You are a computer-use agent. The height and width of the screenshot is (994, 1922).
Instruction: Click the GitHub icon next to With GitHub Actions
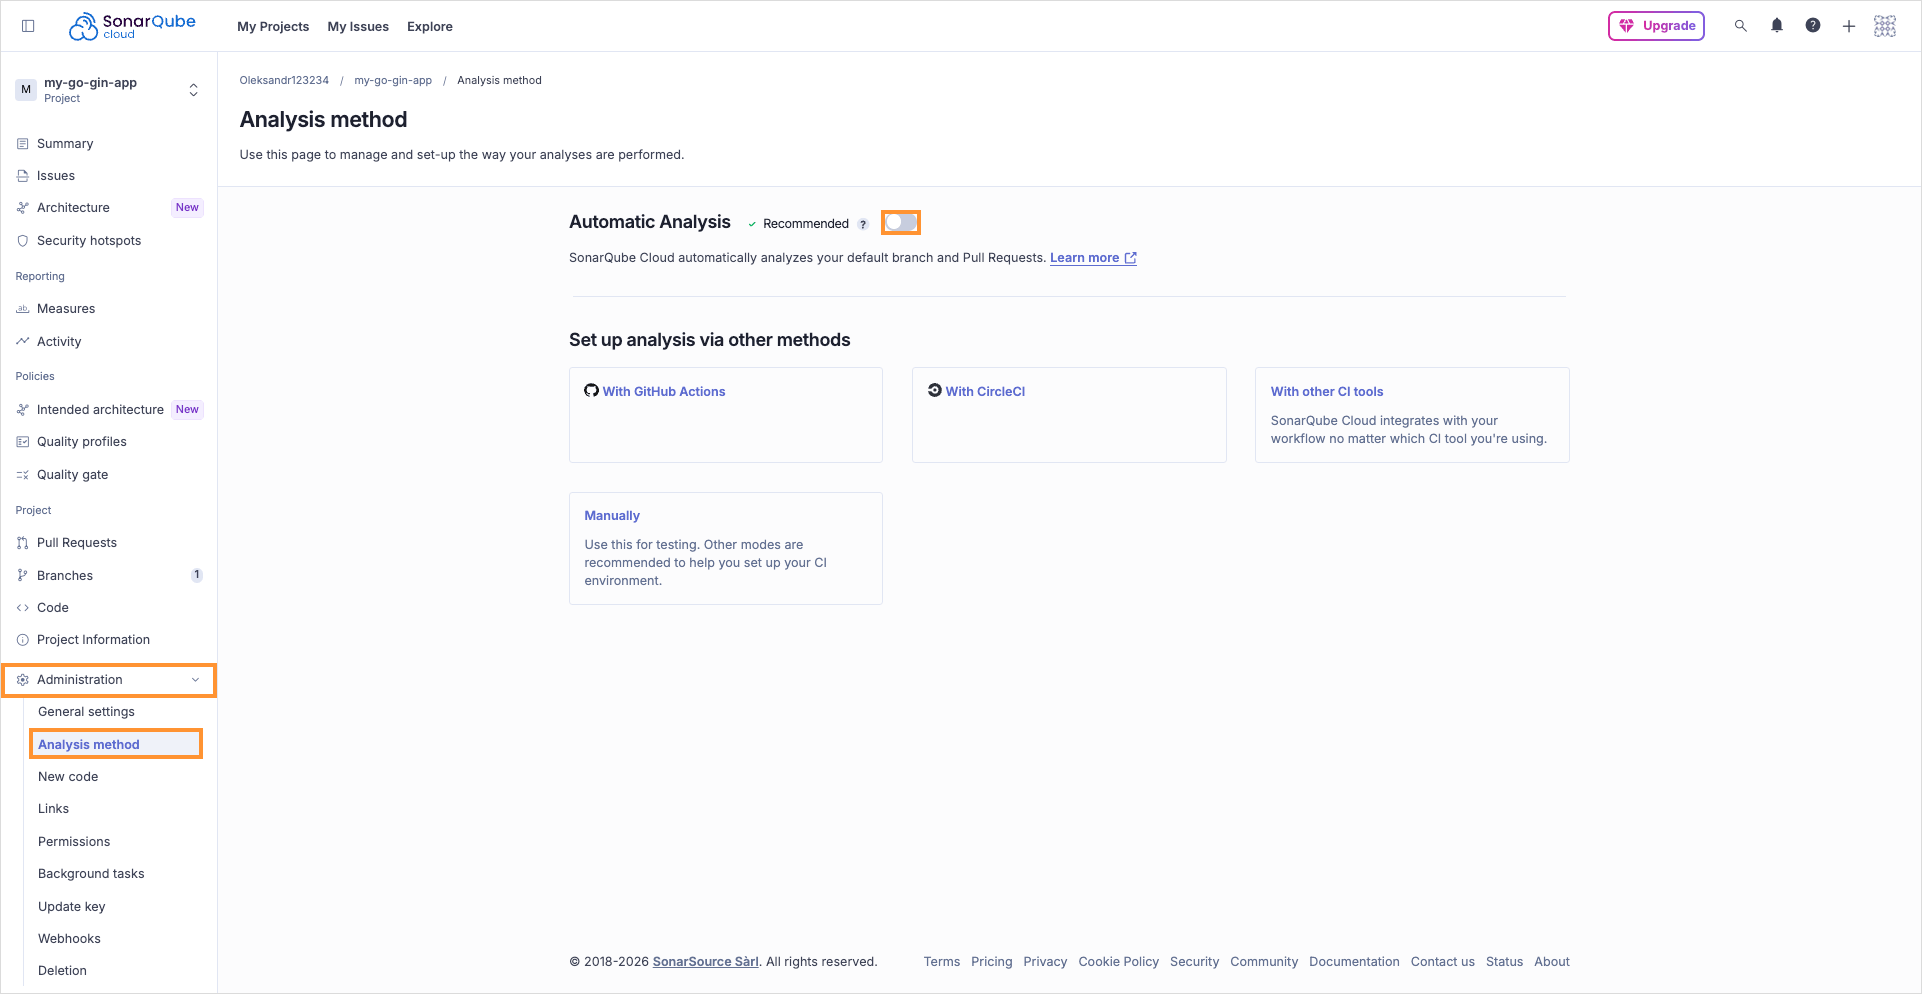pos(591,391)
